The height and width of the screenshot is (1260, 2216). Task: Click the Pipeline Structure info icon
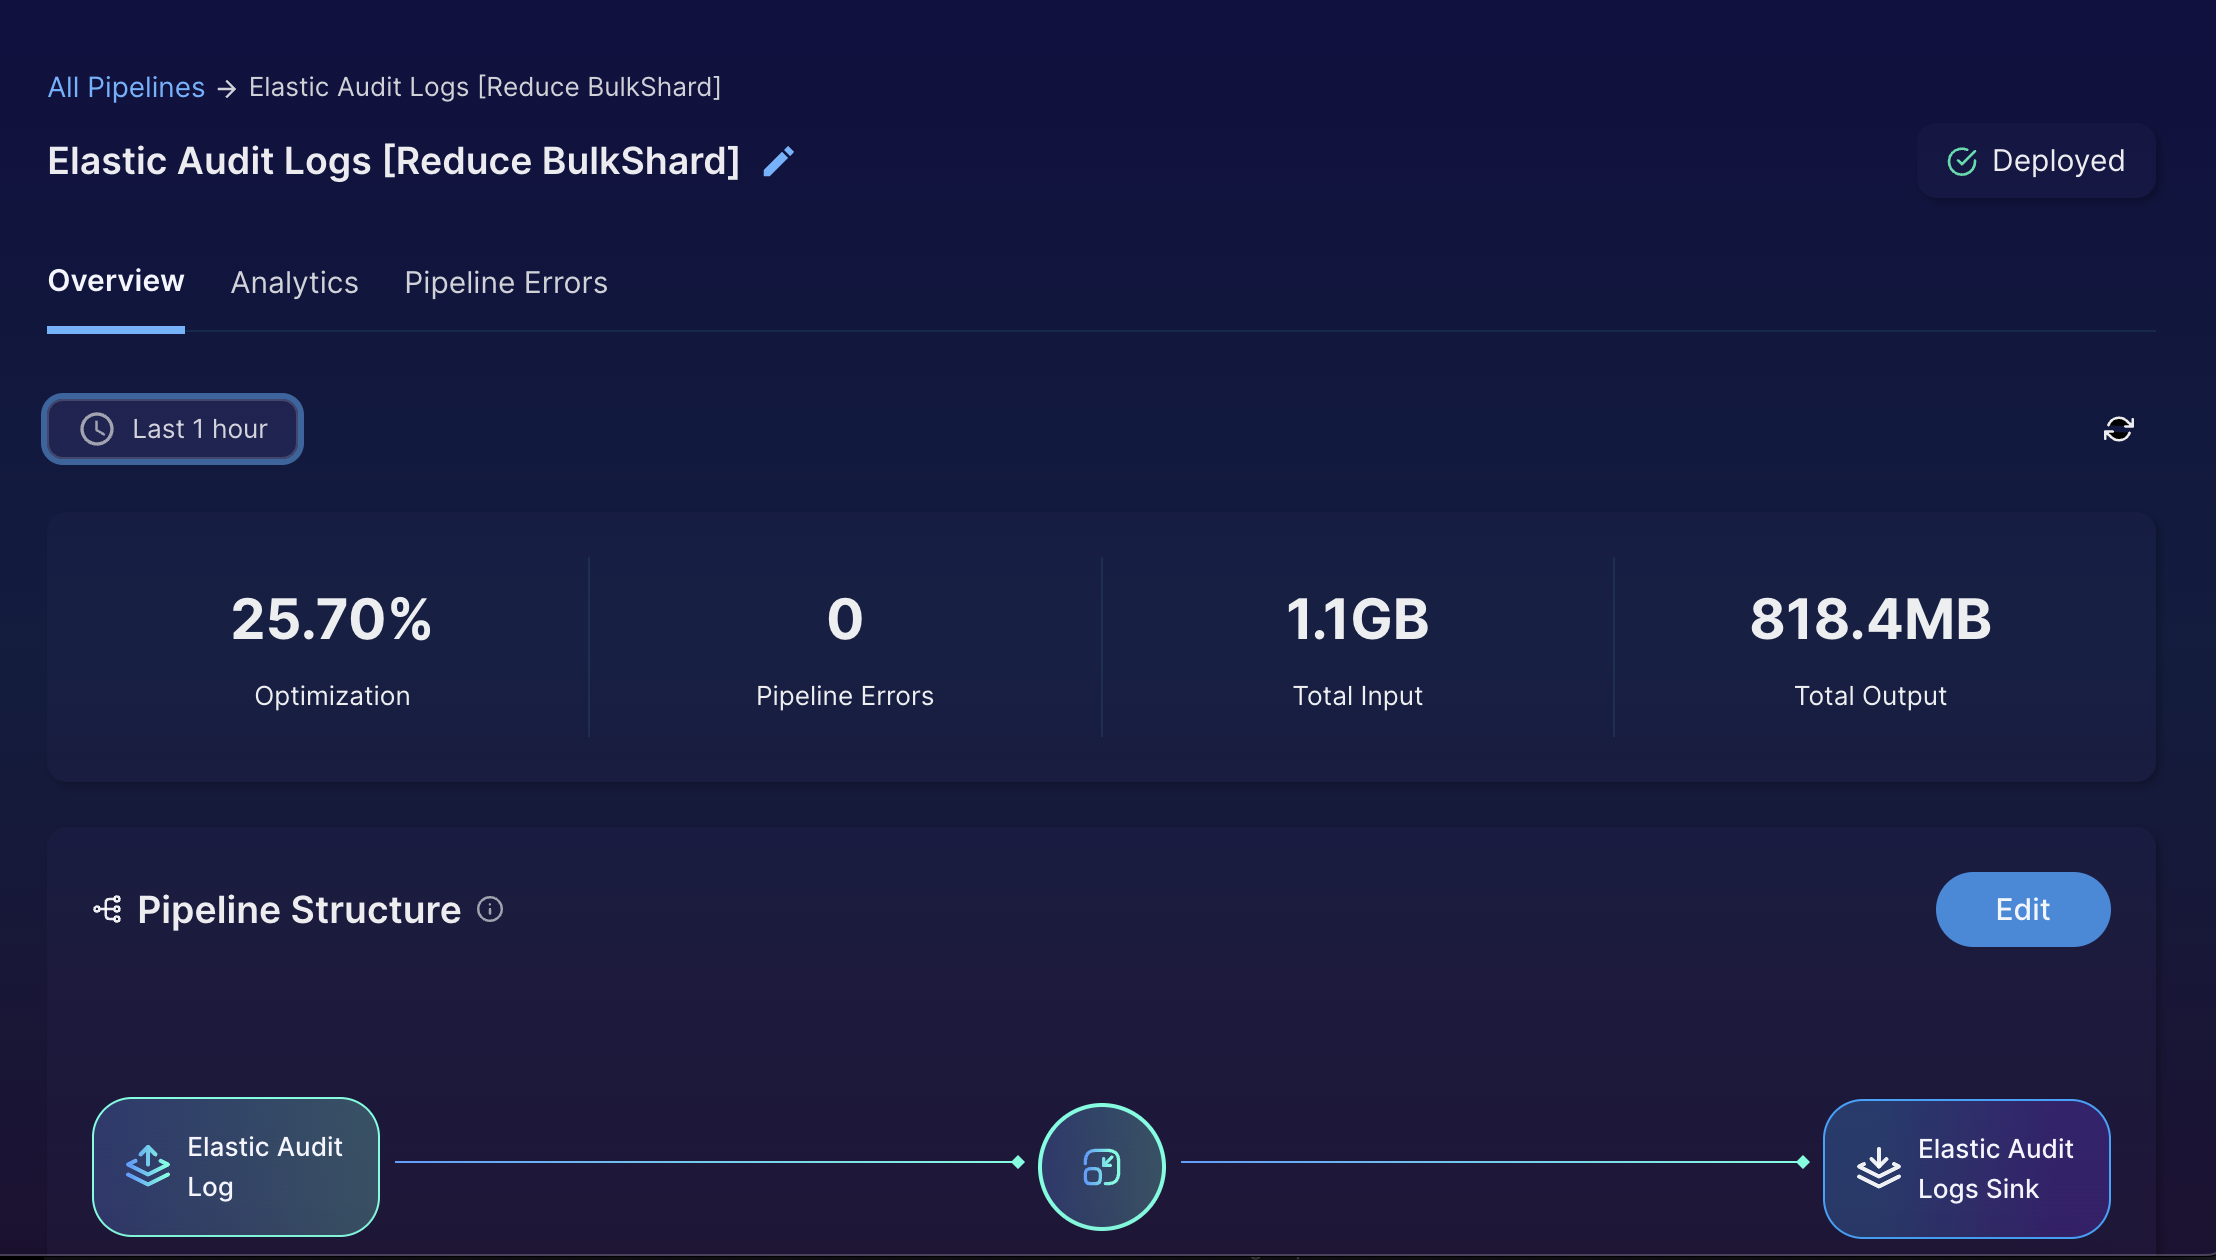pyautogui.click(x=490, y=909)
